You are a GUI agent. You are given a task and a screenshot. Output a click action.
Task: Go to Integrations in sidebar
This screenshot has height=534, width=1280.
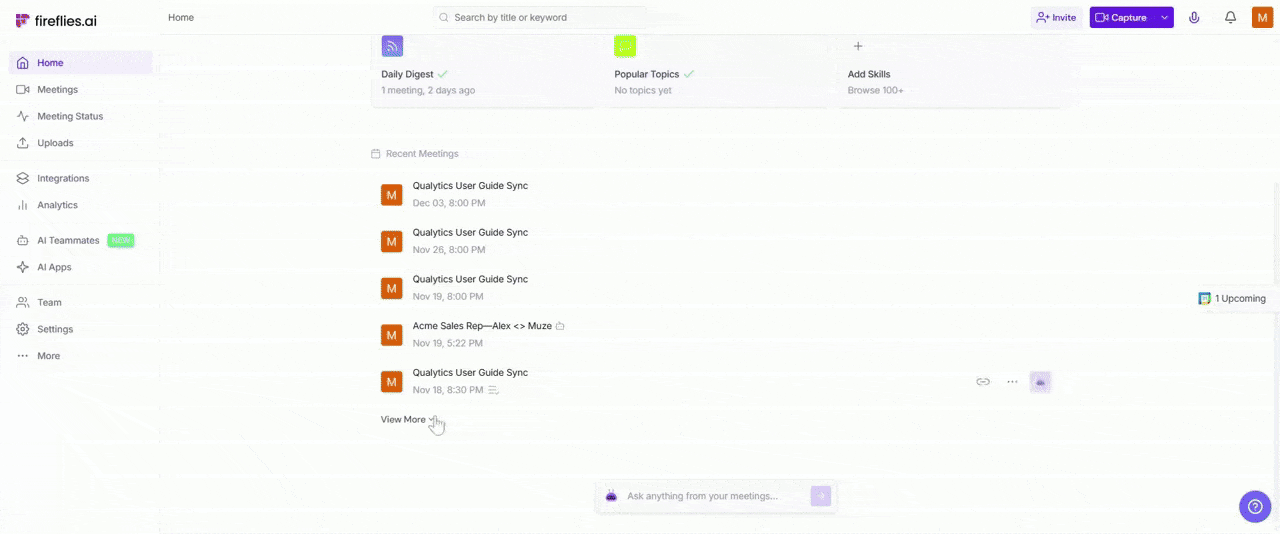pyautogui.click(x=63, y=178)
